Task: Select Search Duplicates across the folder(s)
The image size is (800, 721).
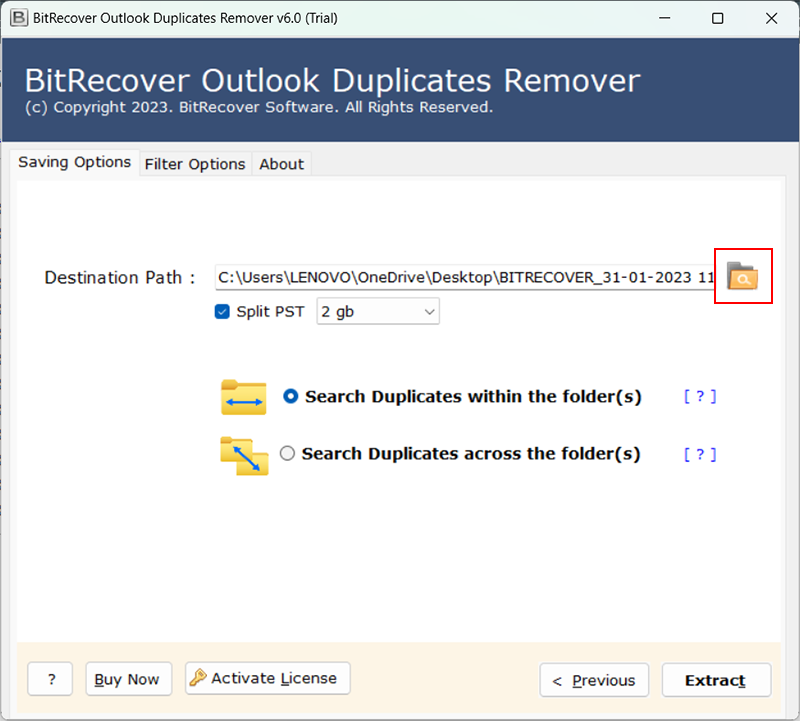Action: pyautogui.click(x=288, y=454)
